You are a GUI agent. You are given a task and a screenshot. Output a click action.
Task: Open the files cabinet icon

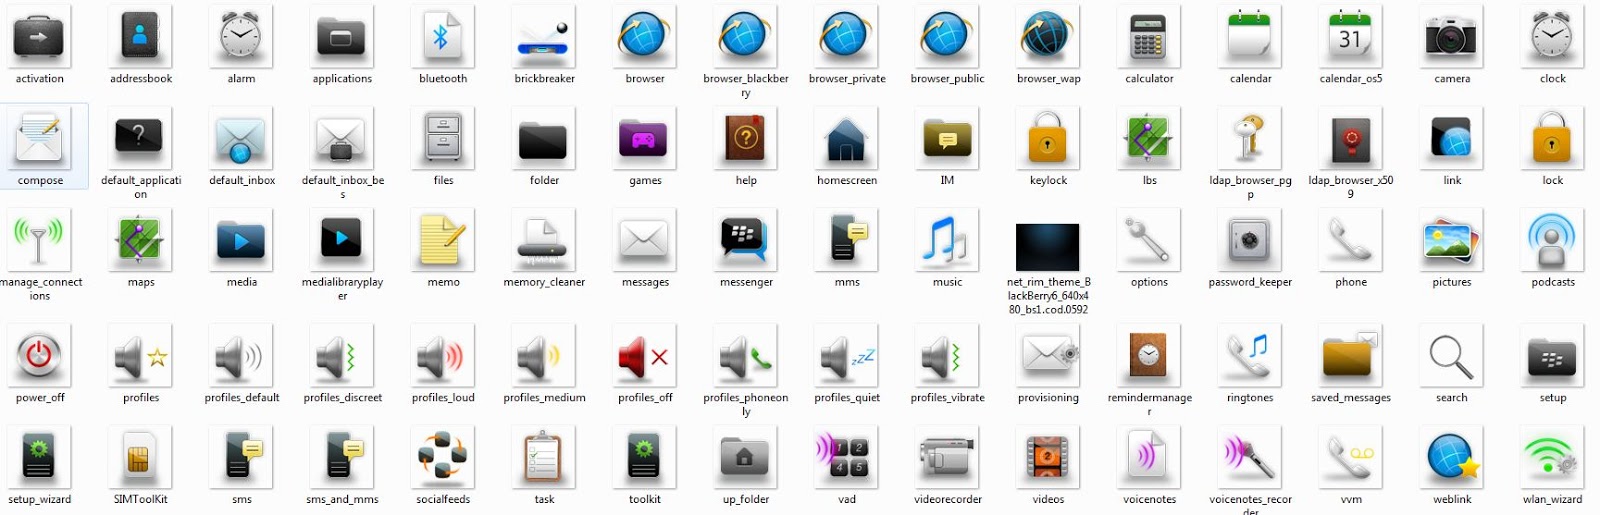pos(443,139)
